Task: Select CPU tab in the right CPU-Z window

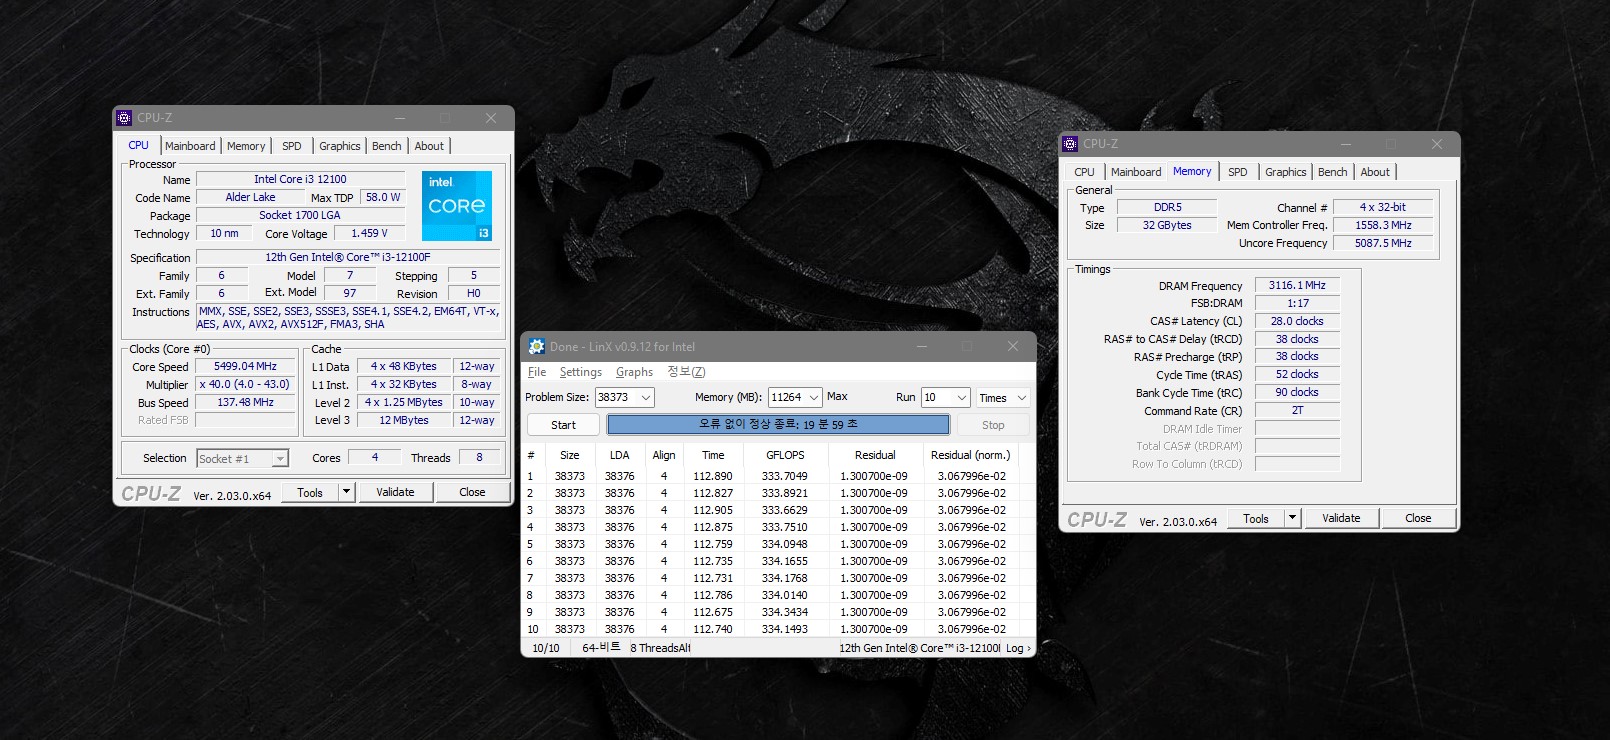Action: 1085,172
